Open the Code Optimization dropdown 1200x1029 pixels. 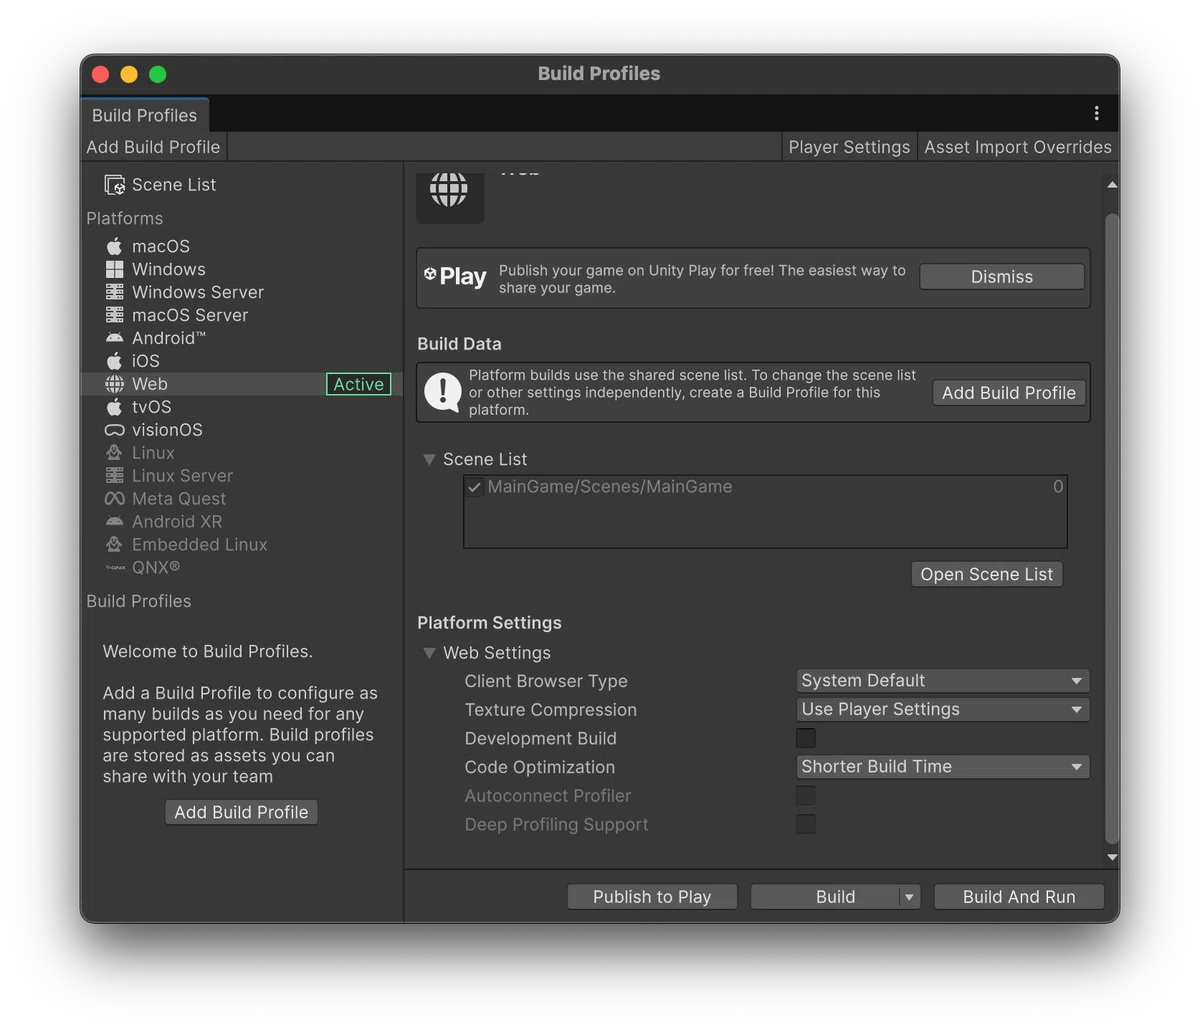click(943, 767)
